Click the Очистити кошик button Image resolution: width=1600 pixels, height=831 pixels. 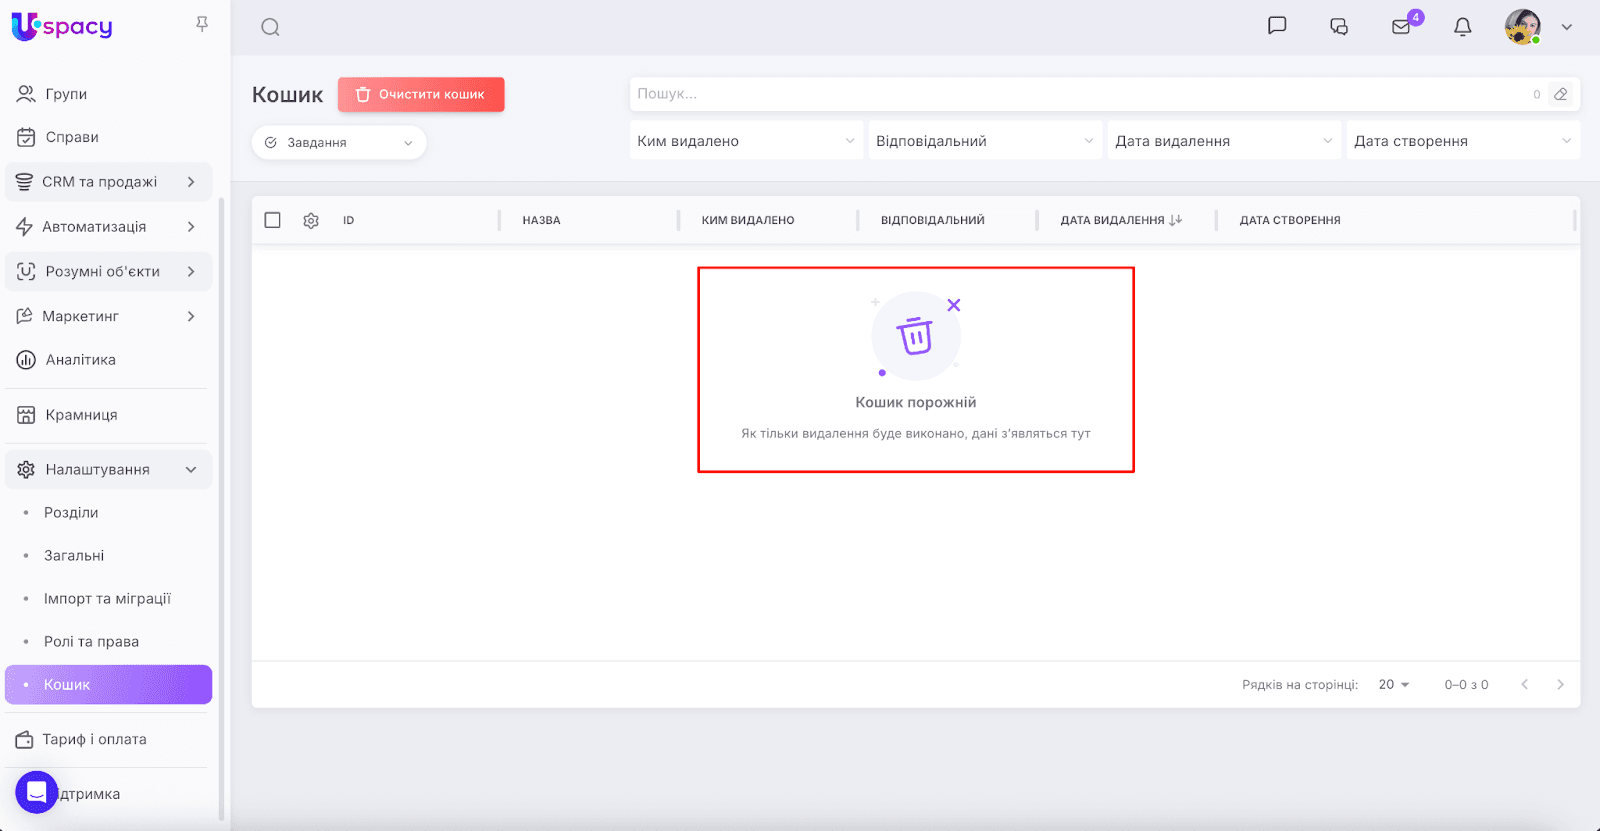pyautogui.click(x=421, y=95)
